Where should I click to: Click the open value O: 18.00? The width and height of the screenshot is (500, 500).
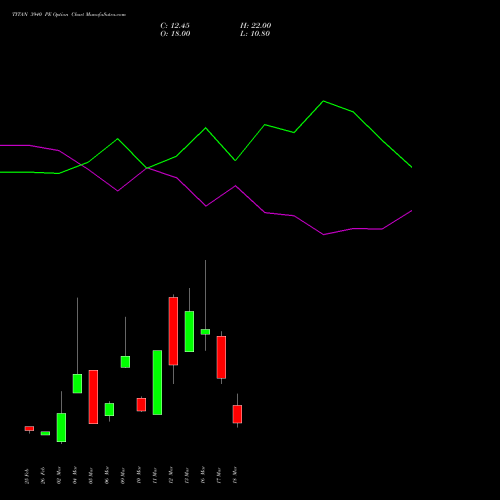[175, 34]
